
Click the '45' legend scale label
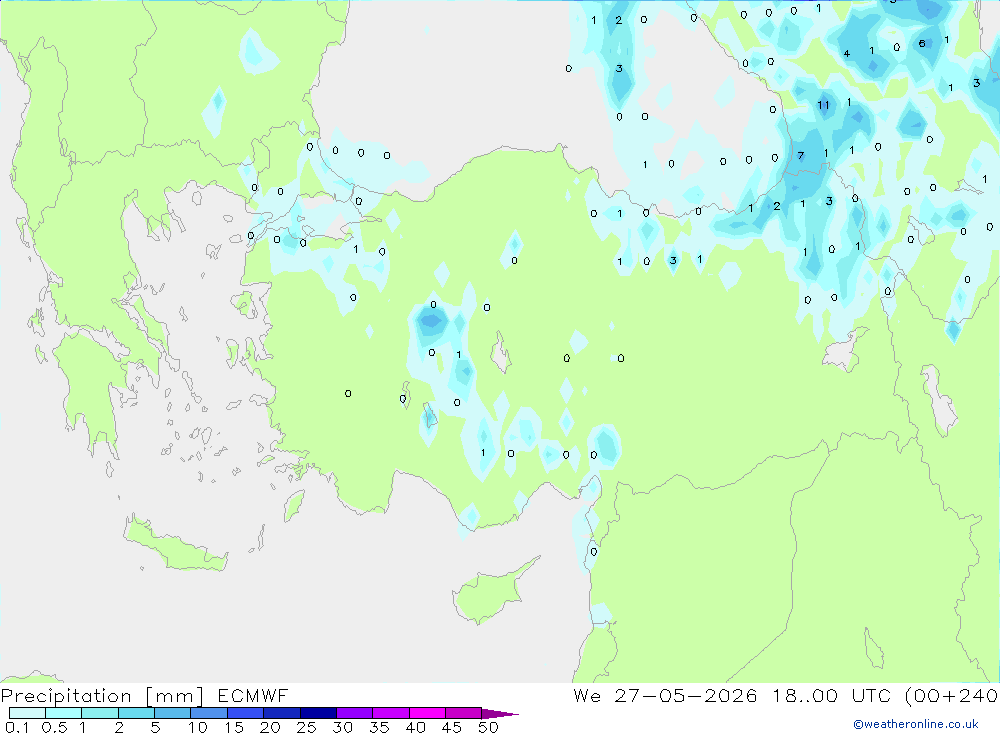(452, 727)
